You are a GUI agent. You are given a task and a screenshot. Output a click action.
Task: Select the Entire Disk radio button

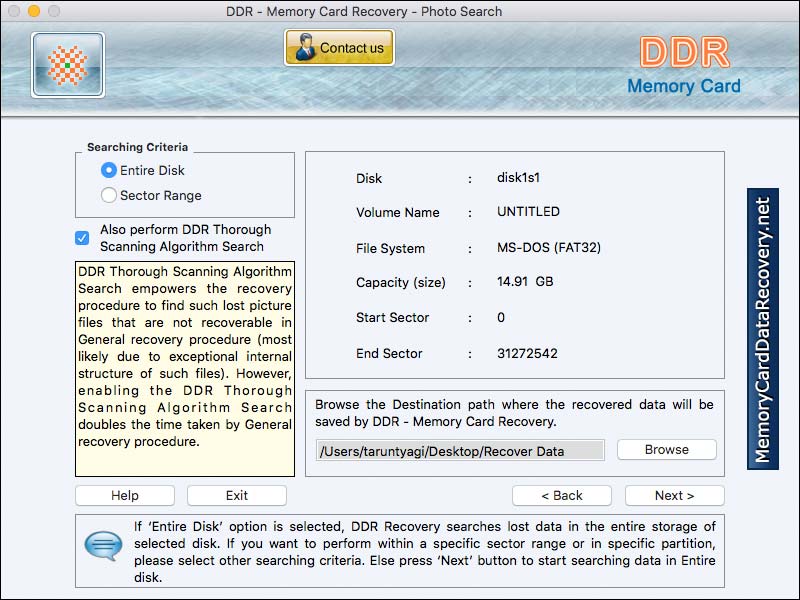[110, 170]
